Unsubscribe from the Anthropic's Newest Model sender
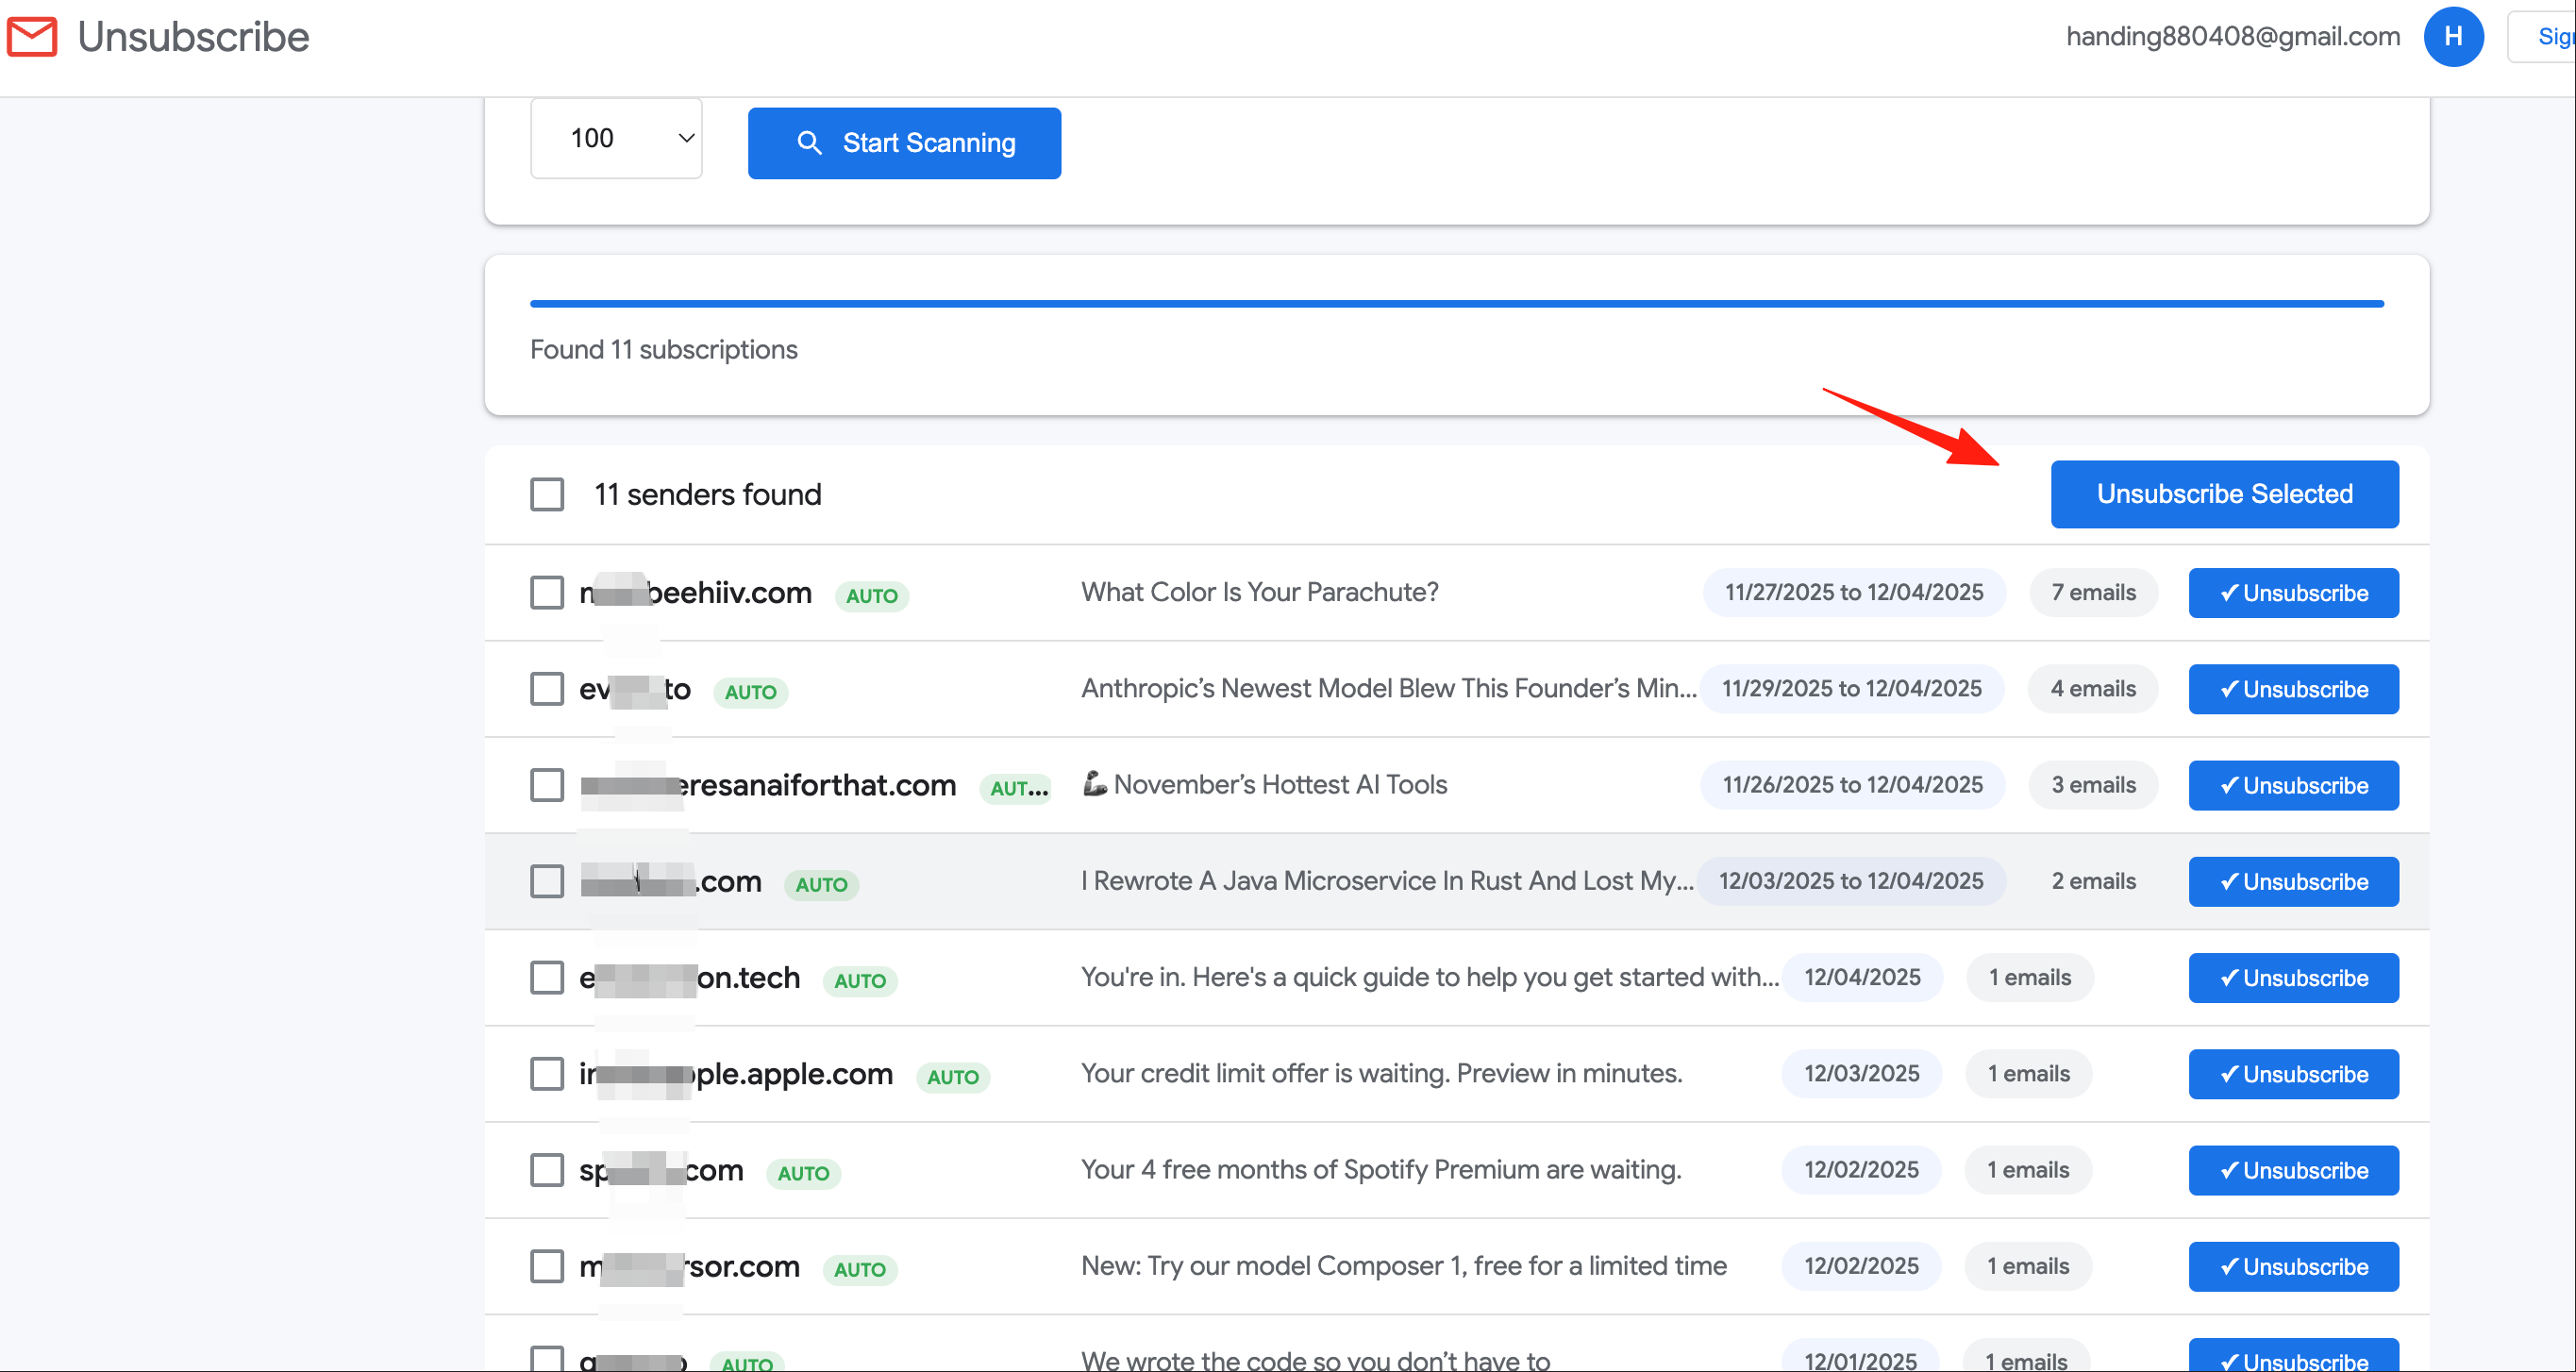 pyautogui.click(x=2293, y=689)
